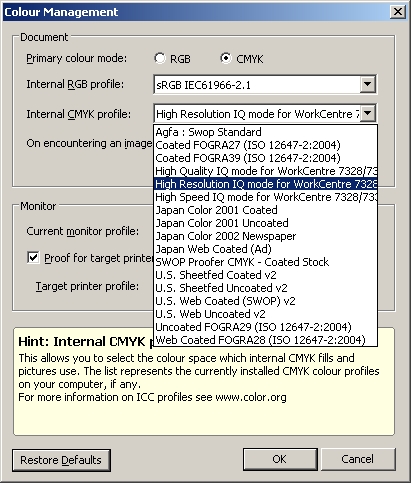411x483 pixels.
Task: Pick High Speed IQ mode for WorkCentre
Action: pos(265,197)
